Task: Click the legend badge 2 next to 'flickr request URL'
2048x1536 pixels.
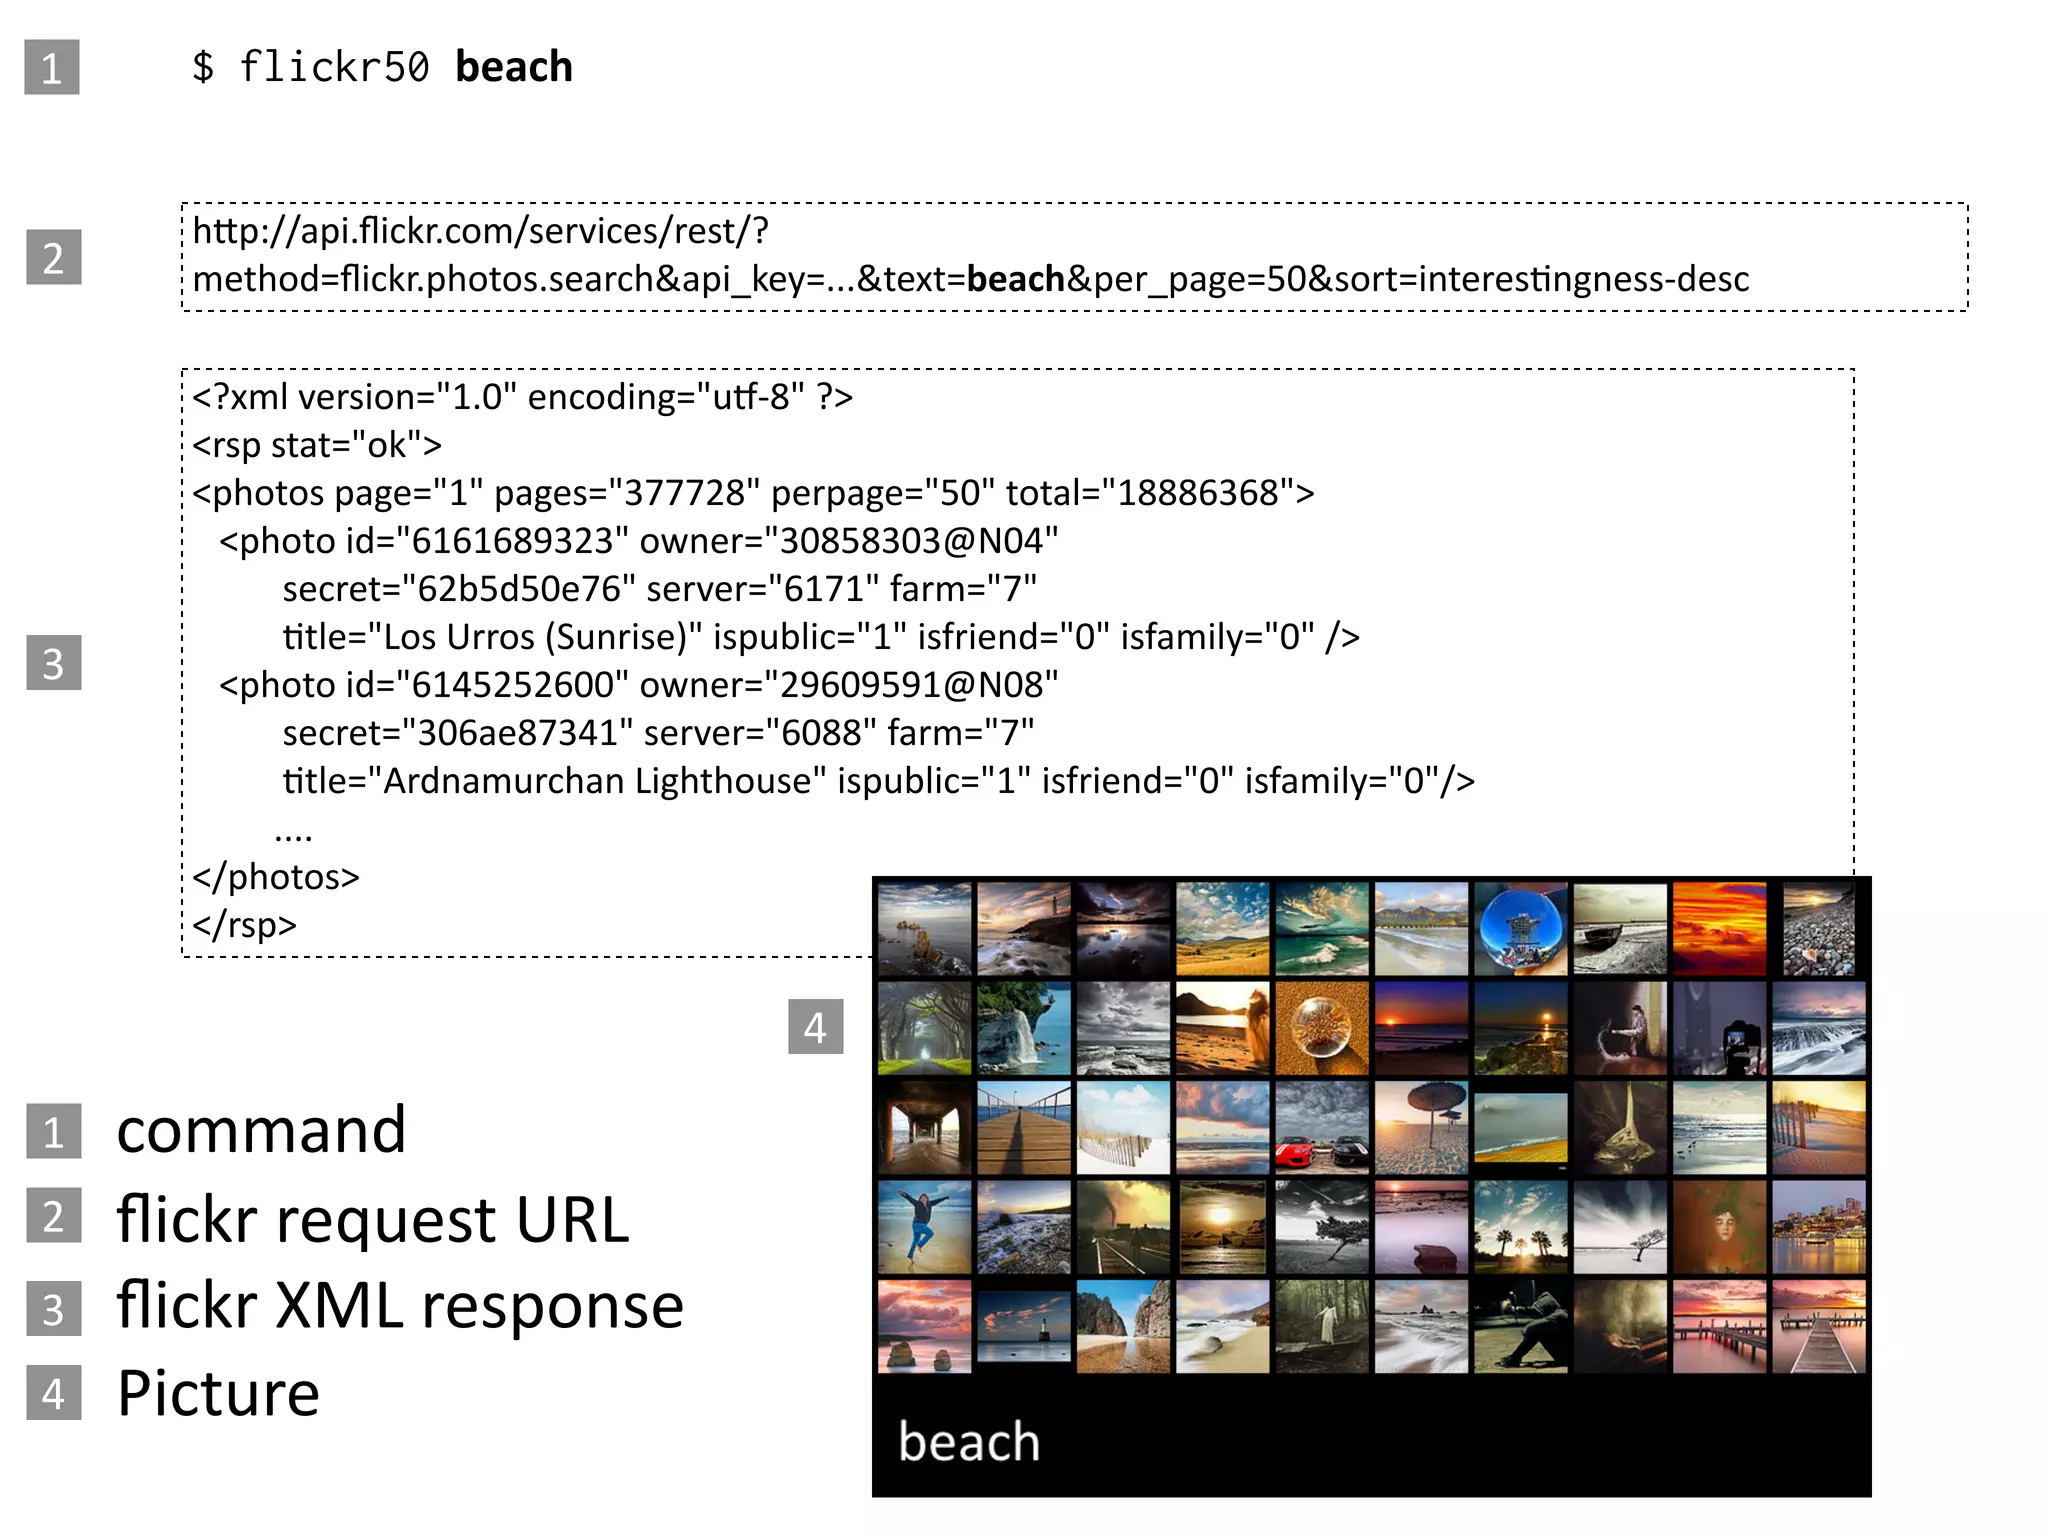Action: (x=54, y=1217)
